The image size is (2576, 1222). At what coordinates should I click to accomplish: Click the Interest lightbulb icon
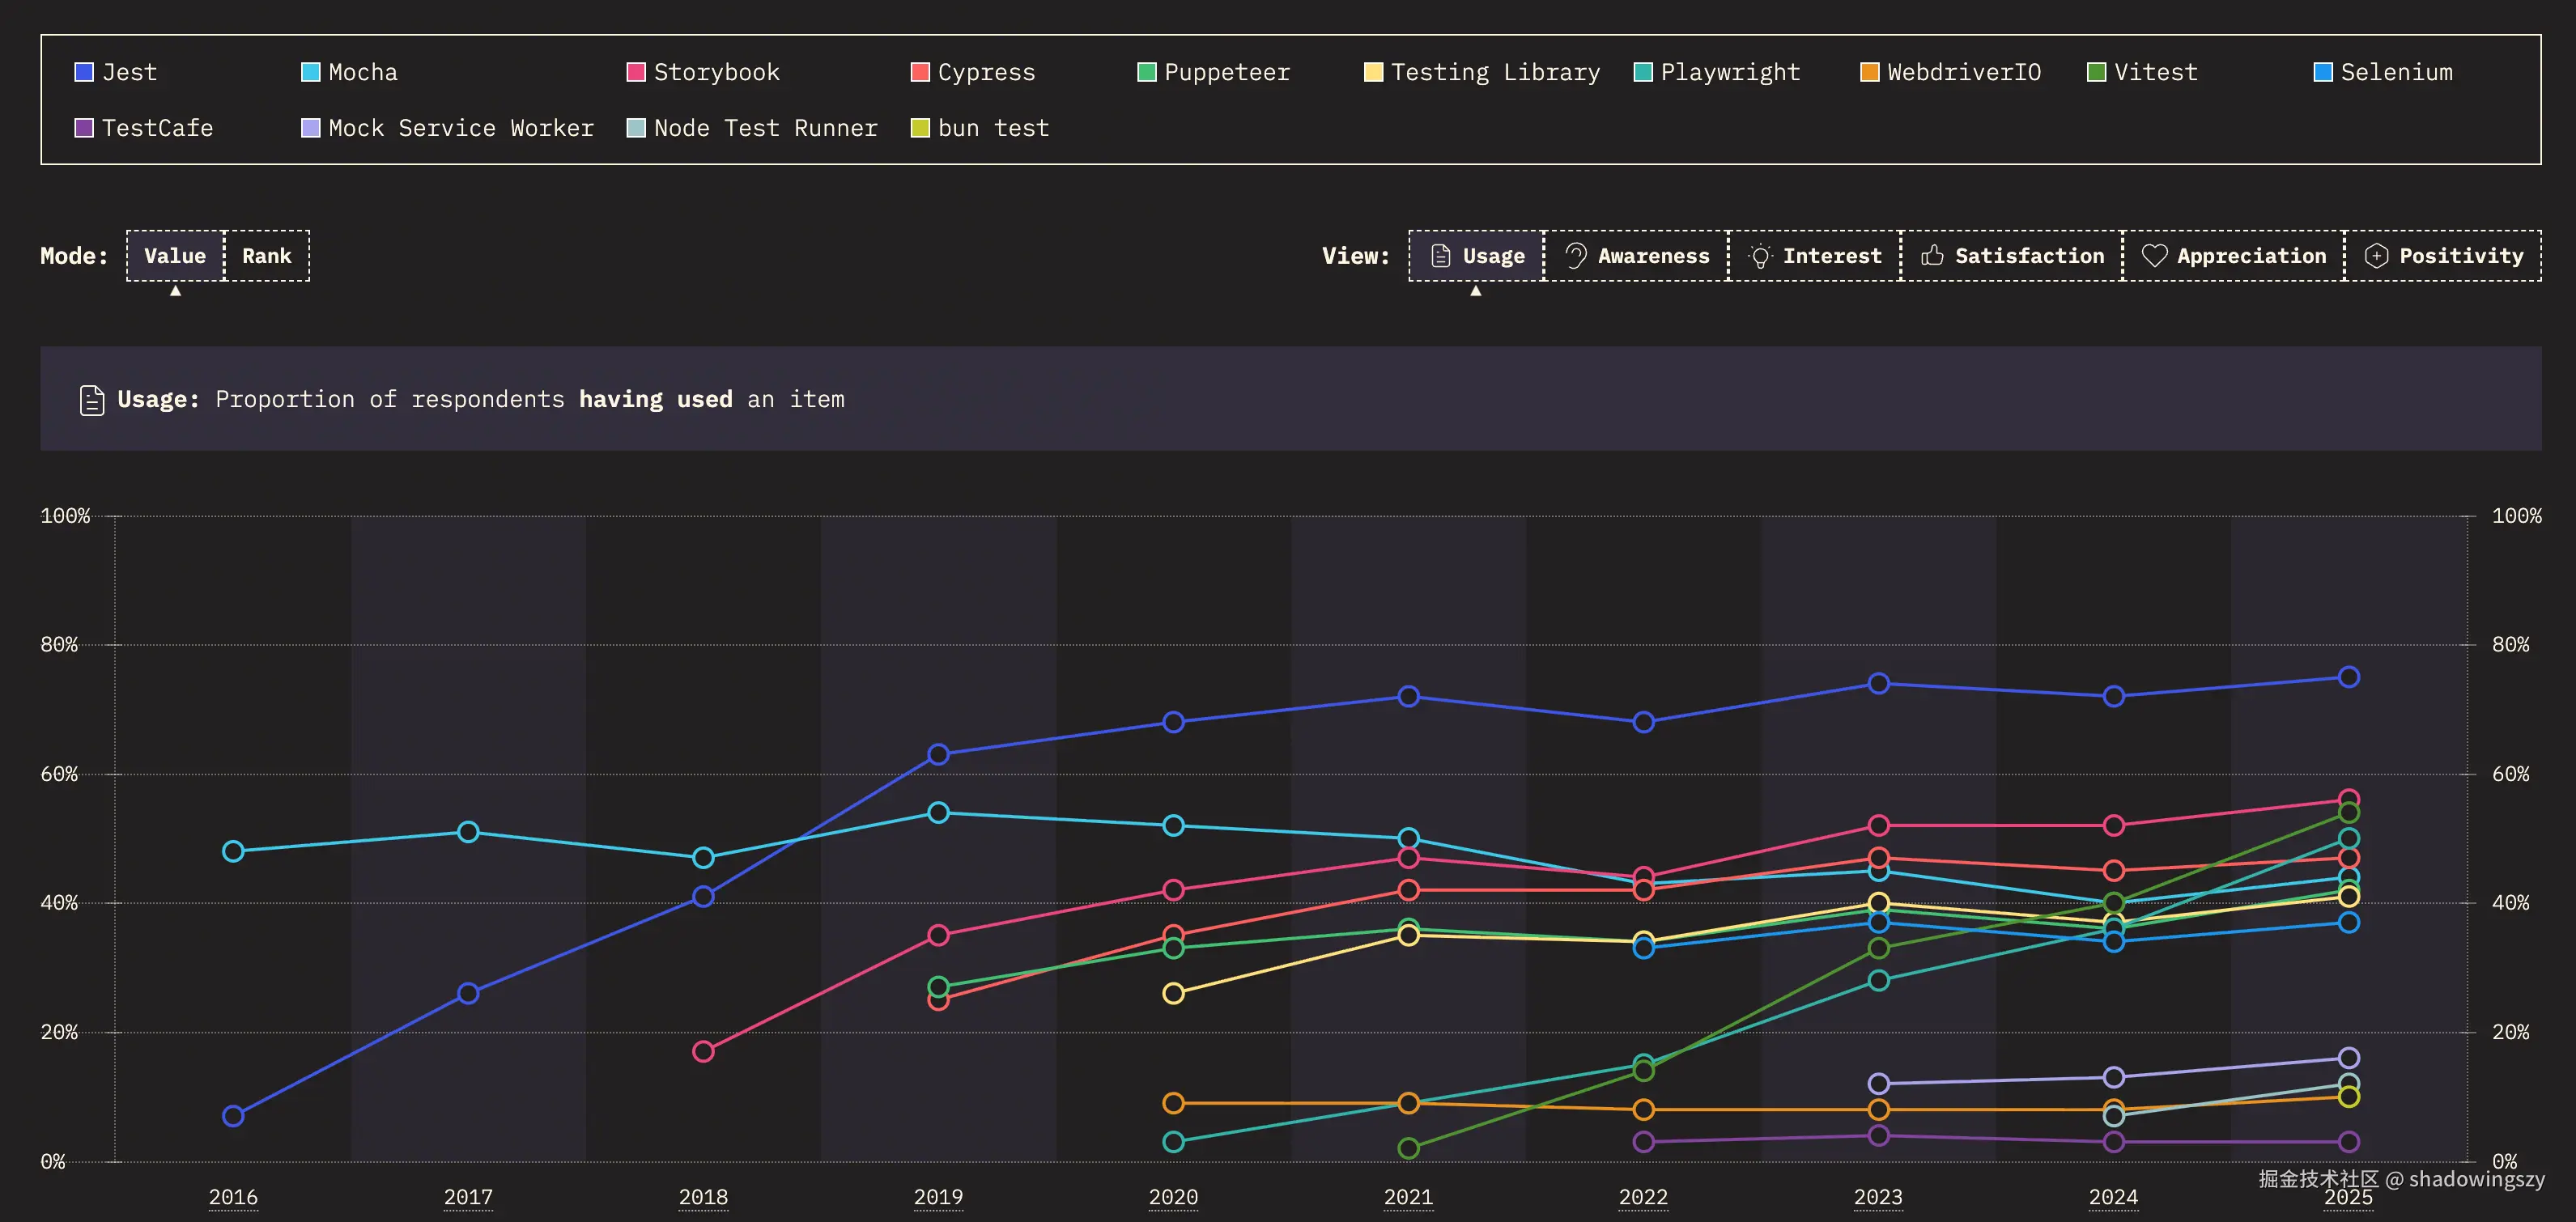pyautogui.click(x=1760, y=256)
